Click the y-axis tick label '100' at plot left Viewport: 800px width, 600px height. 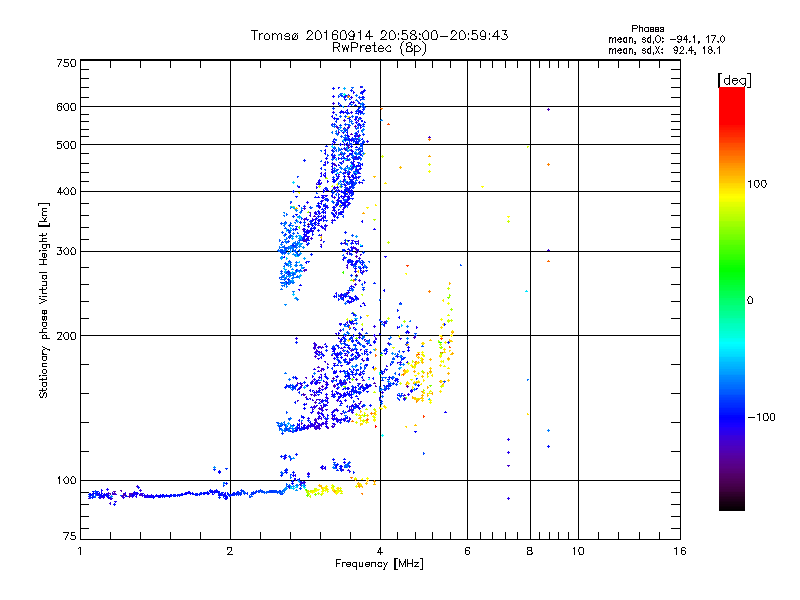point(66,481)
